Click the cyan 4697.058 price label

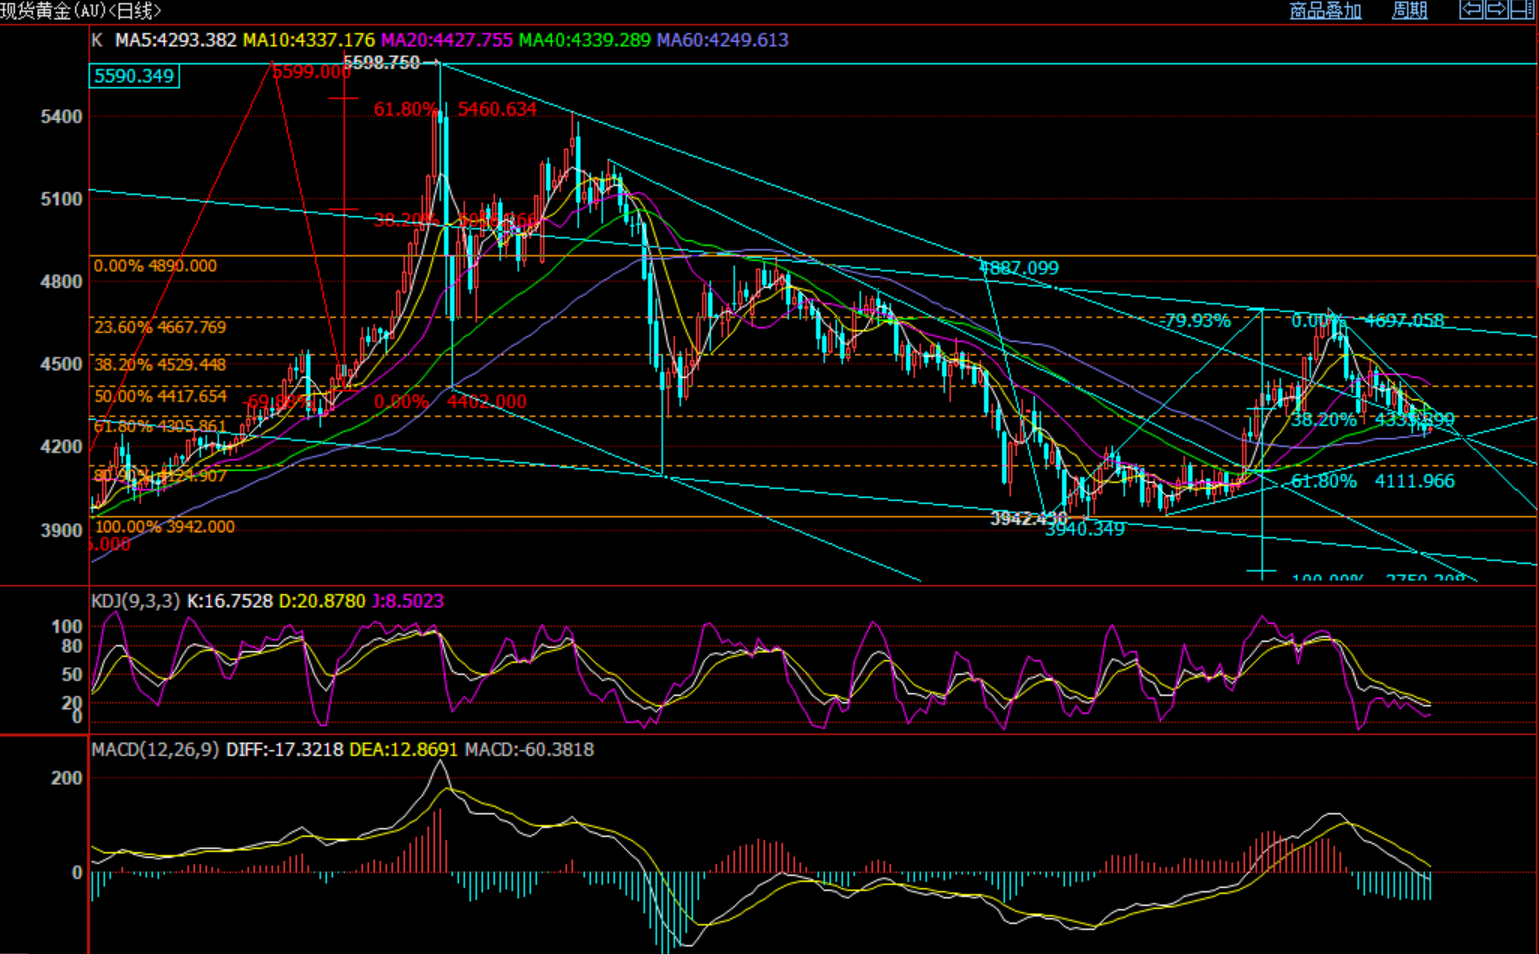point(1404,321)
